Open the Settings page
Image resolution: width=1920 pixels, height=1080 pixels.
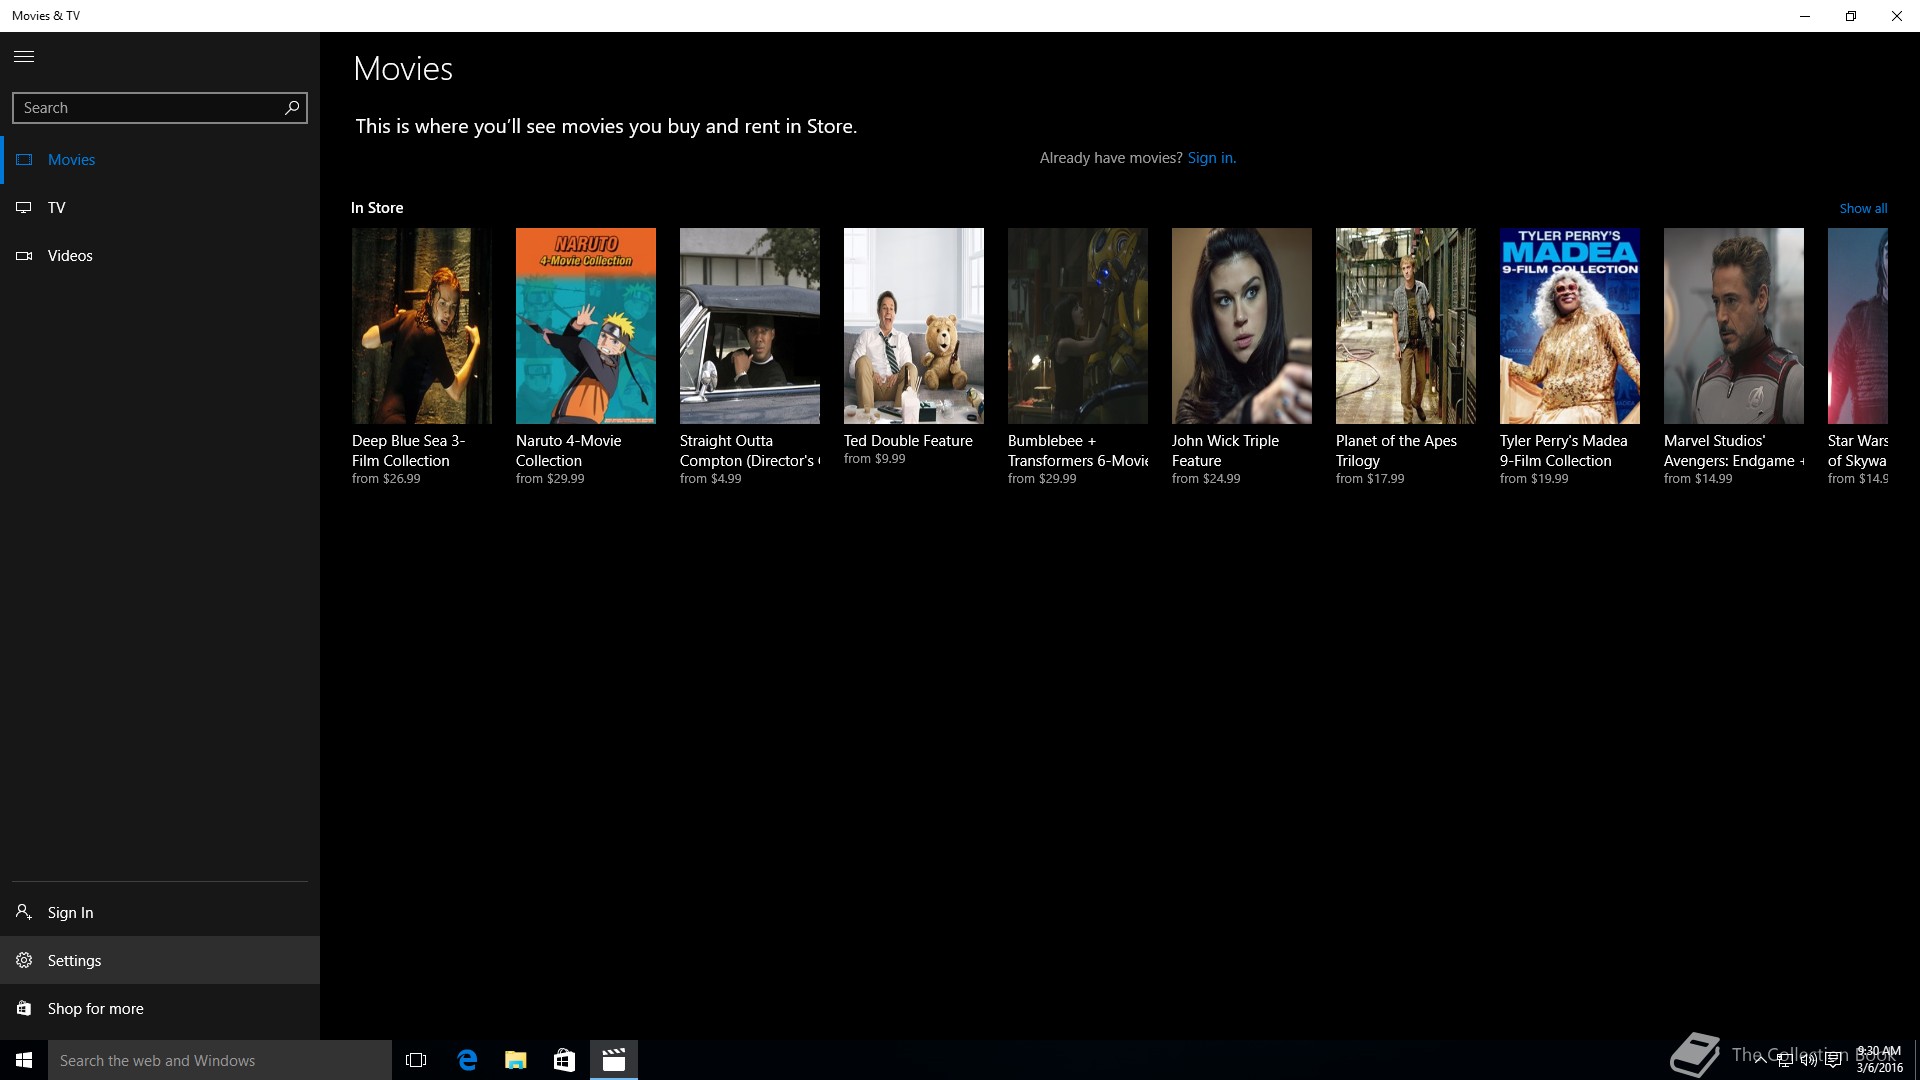click(160, 960)
